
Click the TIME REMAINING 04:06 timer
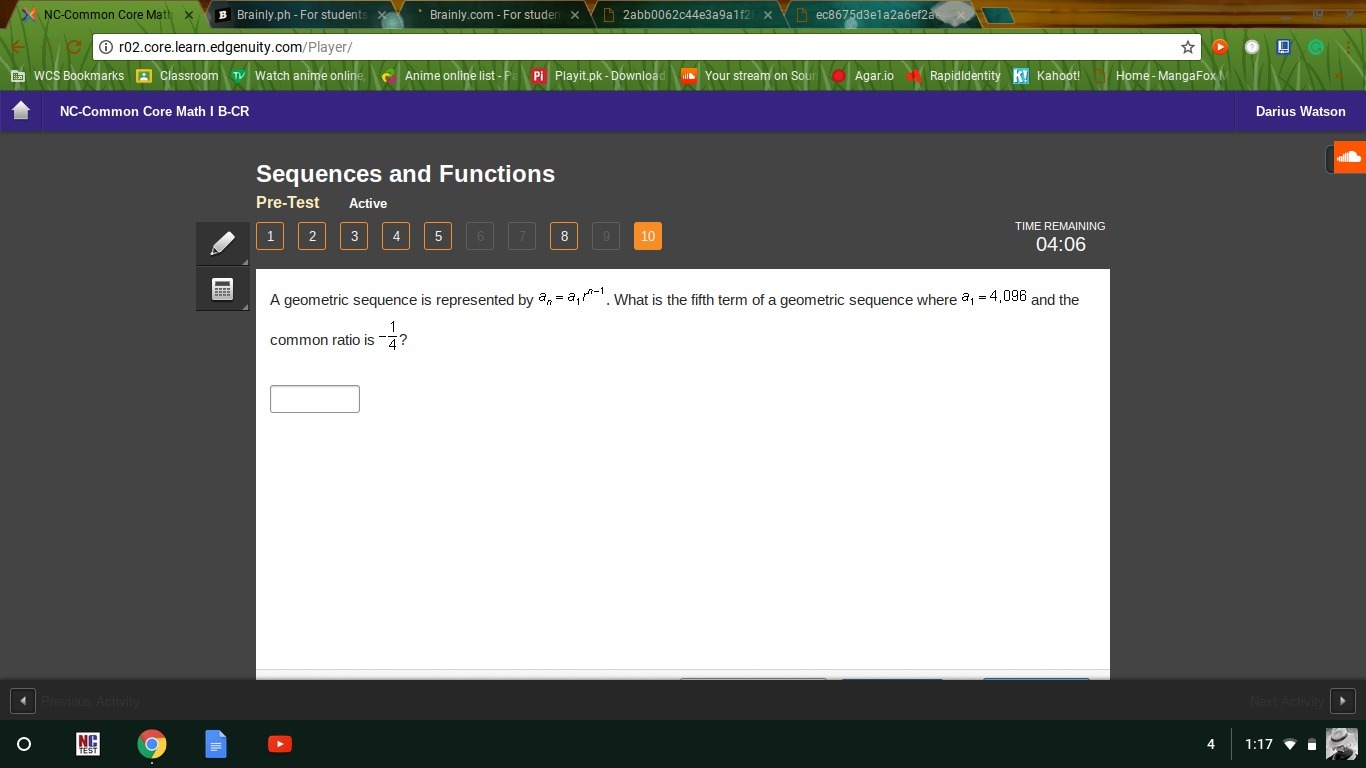pos(1060,237)
